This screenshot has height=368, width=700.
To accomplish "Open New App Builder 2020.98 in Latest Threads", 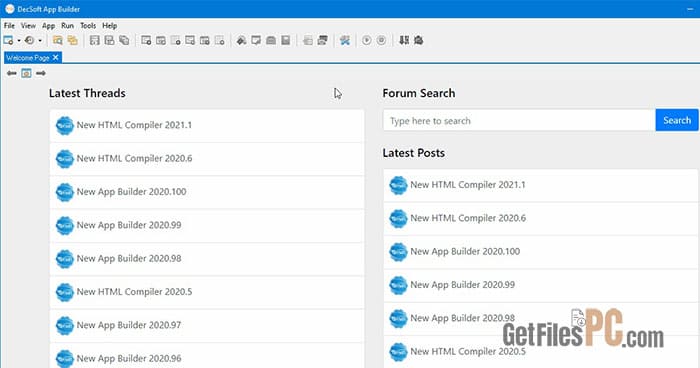I will click(207, 259).
